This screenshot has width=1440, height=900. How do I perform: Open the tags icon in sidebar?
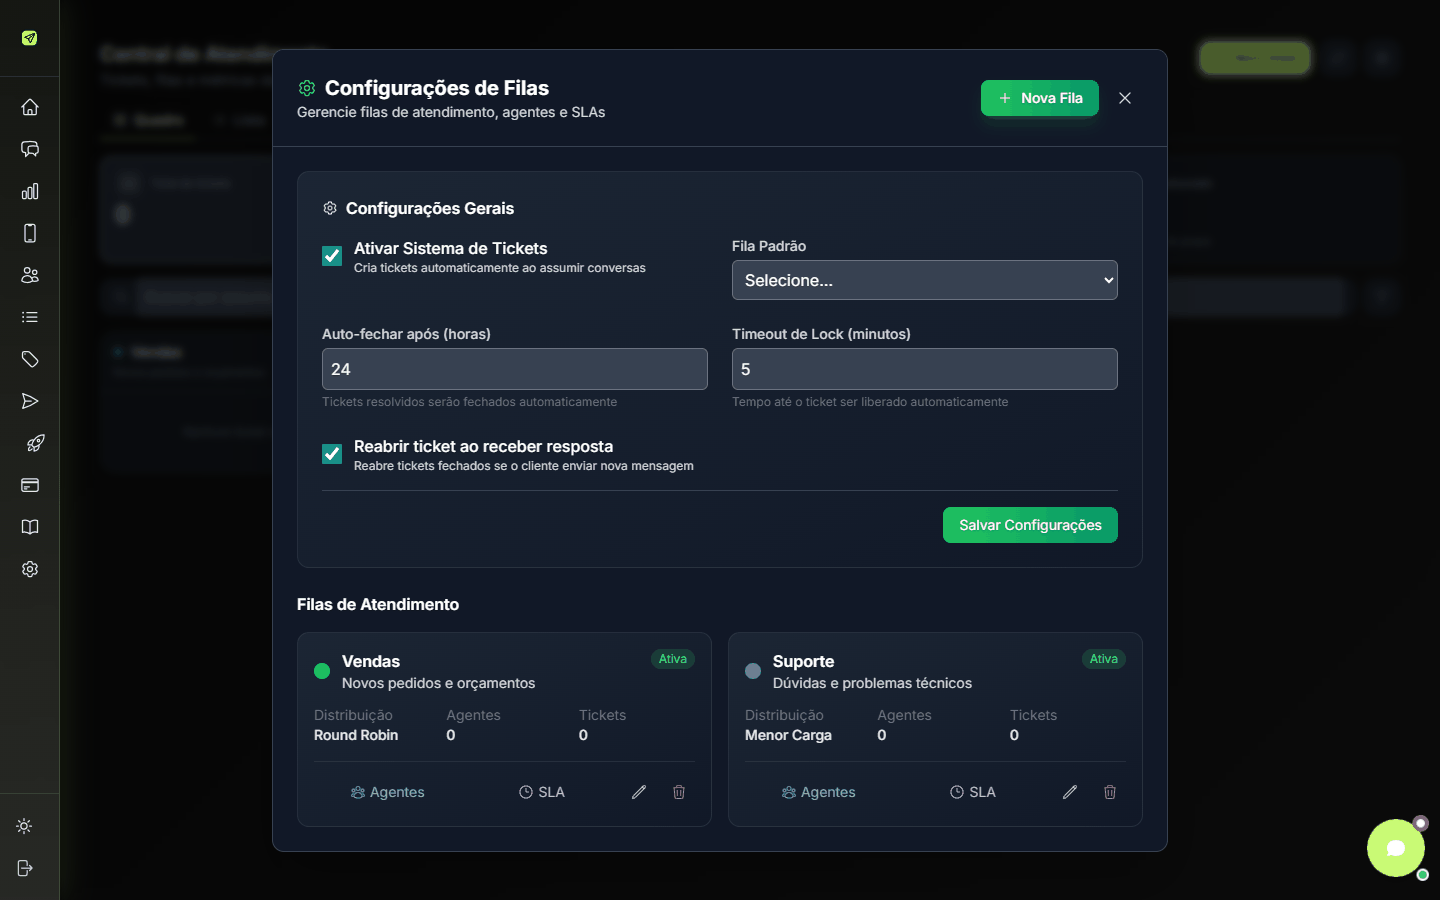30,359
